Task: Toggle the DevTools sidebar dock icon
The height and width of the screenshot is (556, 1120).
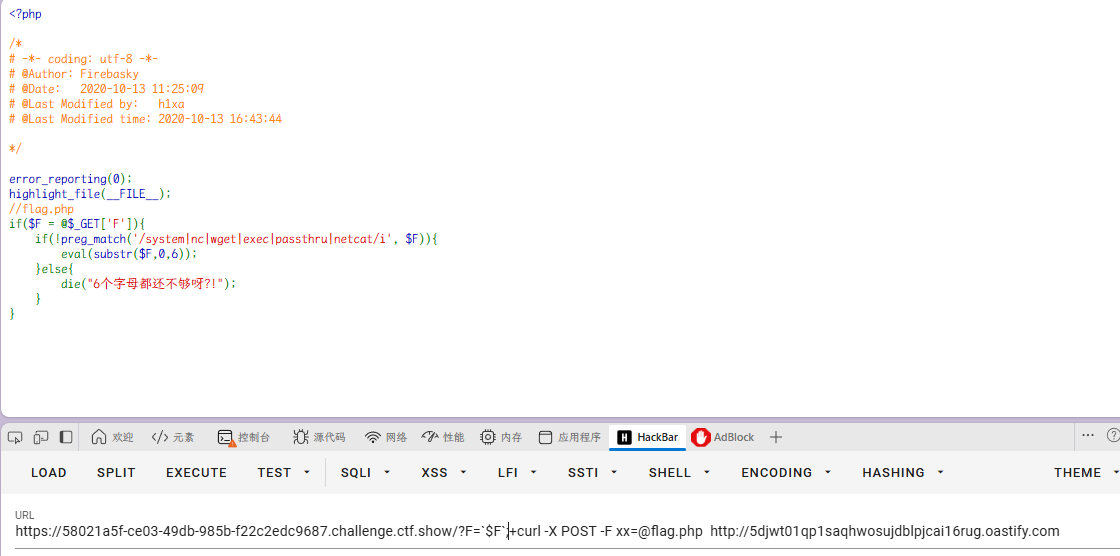Action: point(66,437)
